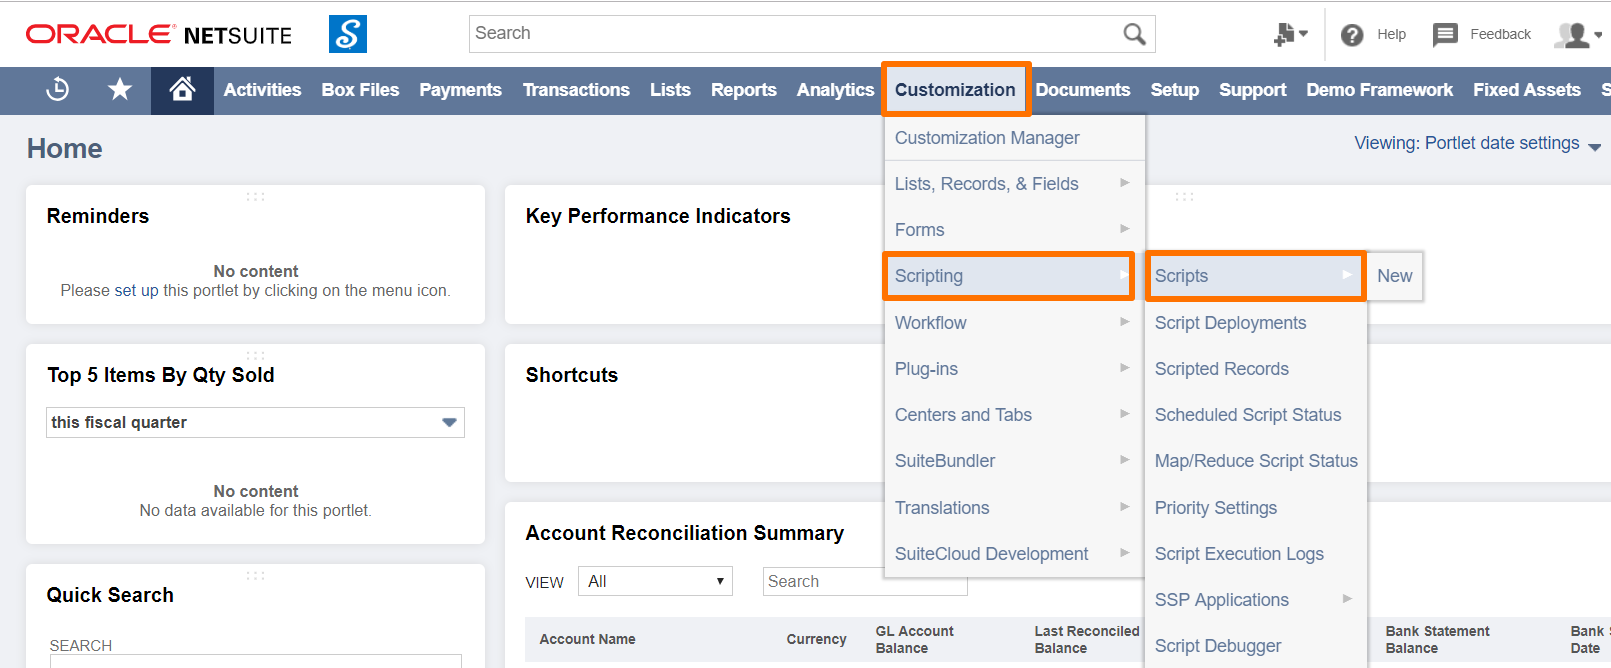Image resolution: width=1611 pixels, height=668 pixels.
Task: Open Script Execution Logs
Action: tap(1255, 554)
